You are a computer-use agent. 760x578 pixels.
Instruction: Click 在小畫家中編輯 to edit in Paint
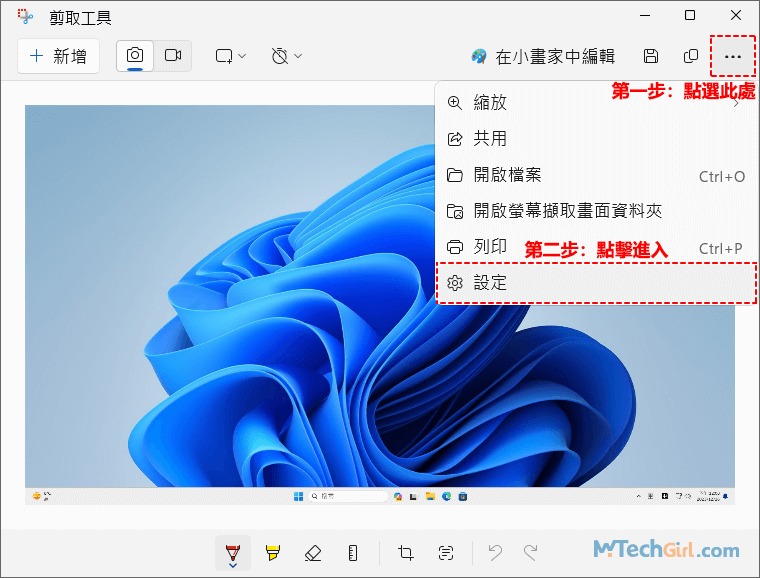click(543, 57)
